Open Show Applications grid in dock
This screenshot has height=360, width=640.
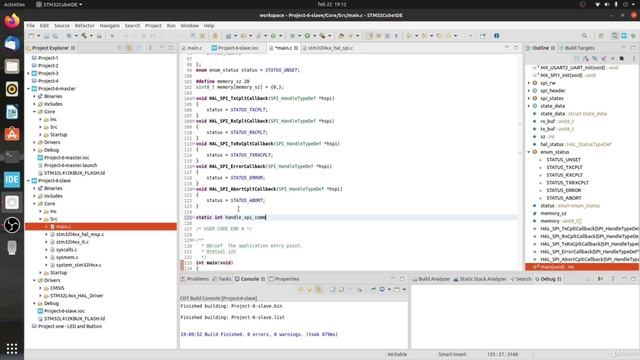click(12, 348)
